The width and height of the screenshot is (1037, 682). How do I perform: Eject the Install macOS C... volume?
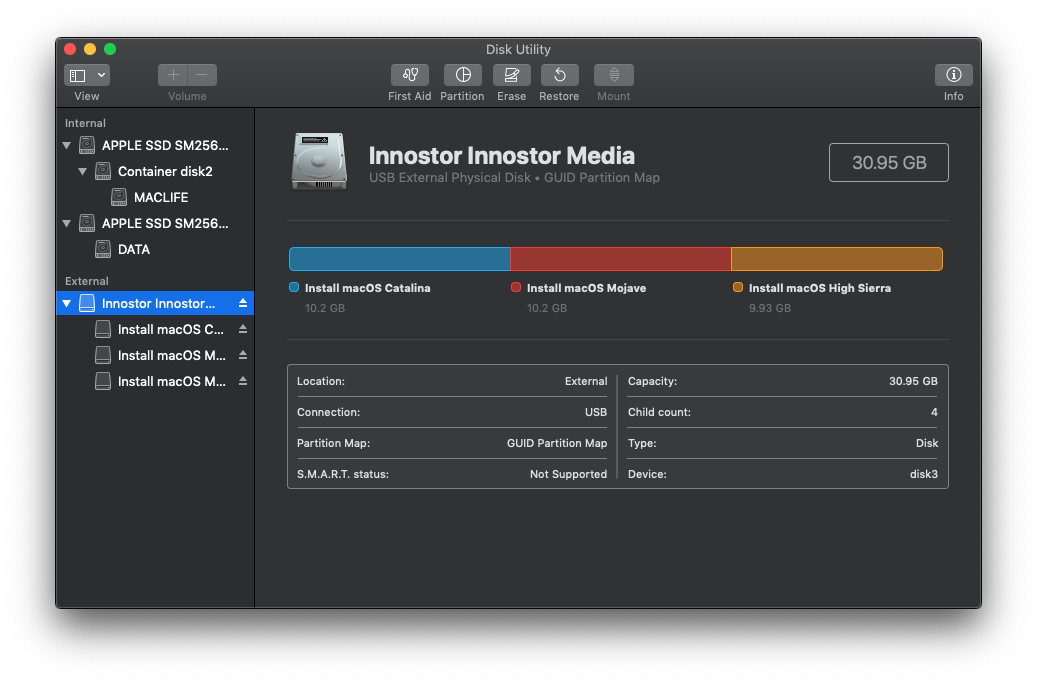[243, 329]
